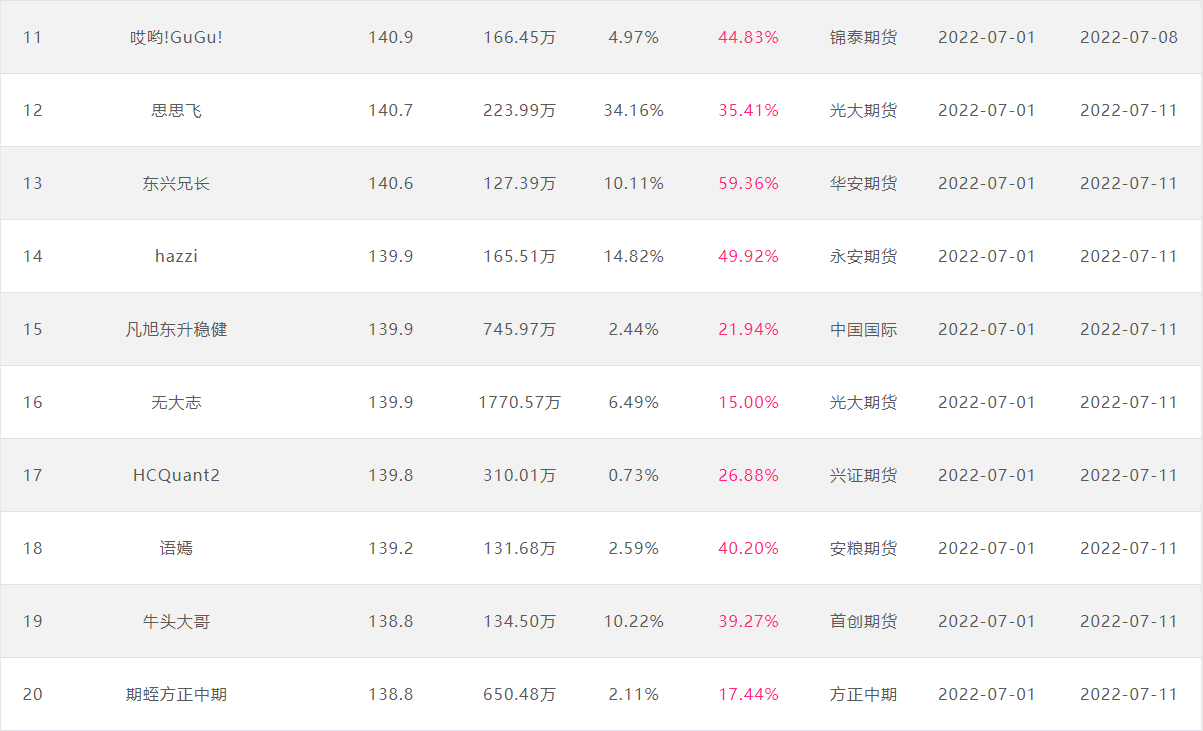1203x731 pixels.
Task: Open 思思飞 trader name link
Action: (176, 110)
